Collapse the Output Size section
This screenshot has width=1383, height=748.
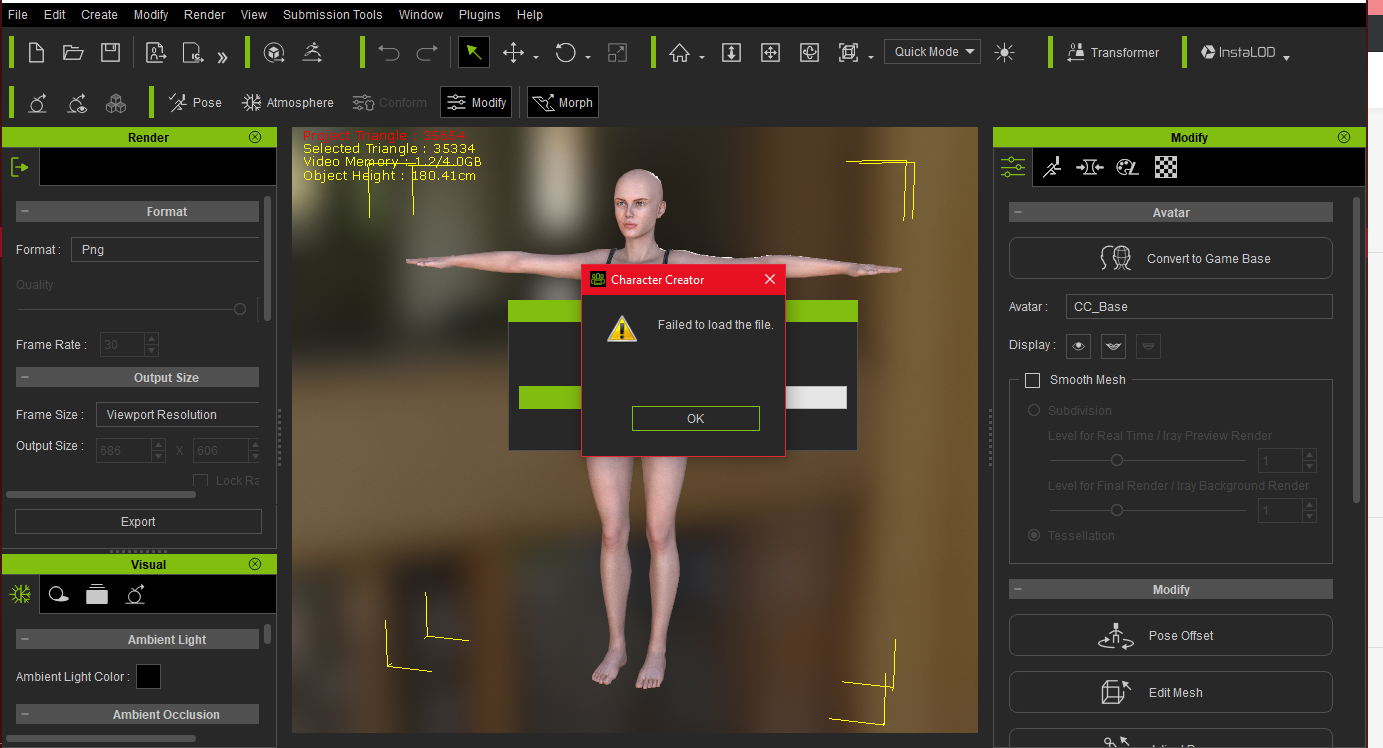(24, 378)
